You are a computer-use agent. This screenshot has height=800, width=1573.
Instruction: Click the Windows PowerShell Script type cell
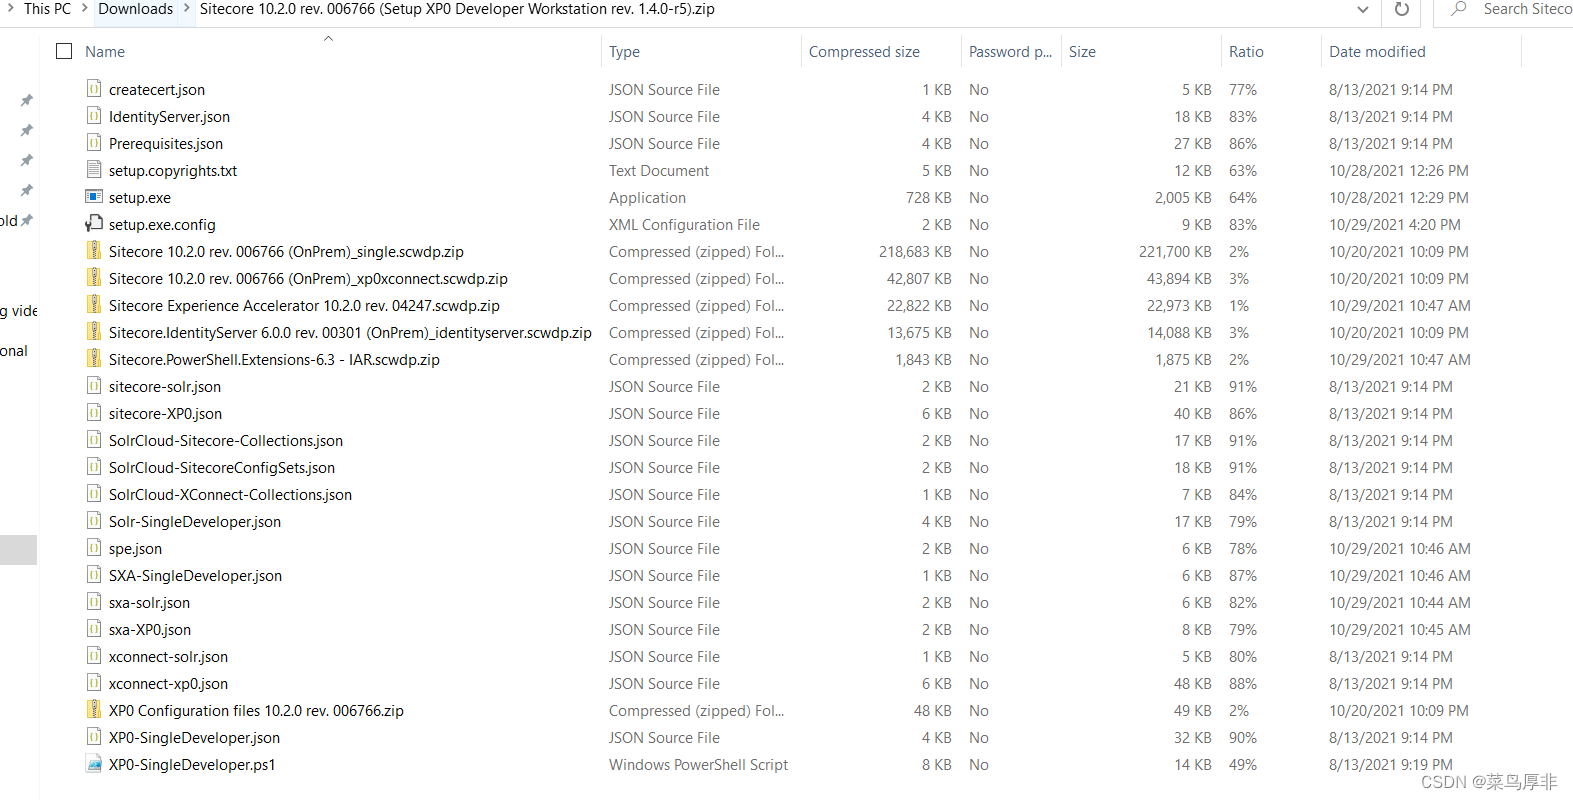(x=698, y=764)
